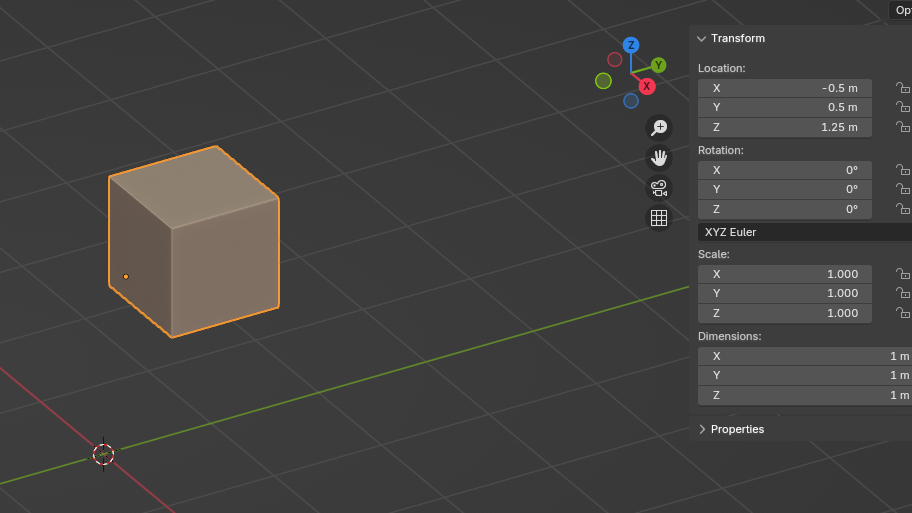Click the Scale X value field

784,274
